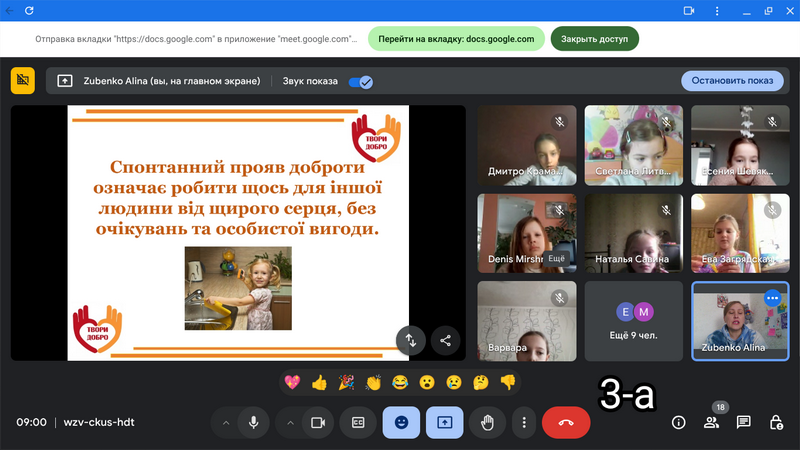Open host controls lock icon
The width and height of the screenshot is (800, 450).
[x=776, y=422]
